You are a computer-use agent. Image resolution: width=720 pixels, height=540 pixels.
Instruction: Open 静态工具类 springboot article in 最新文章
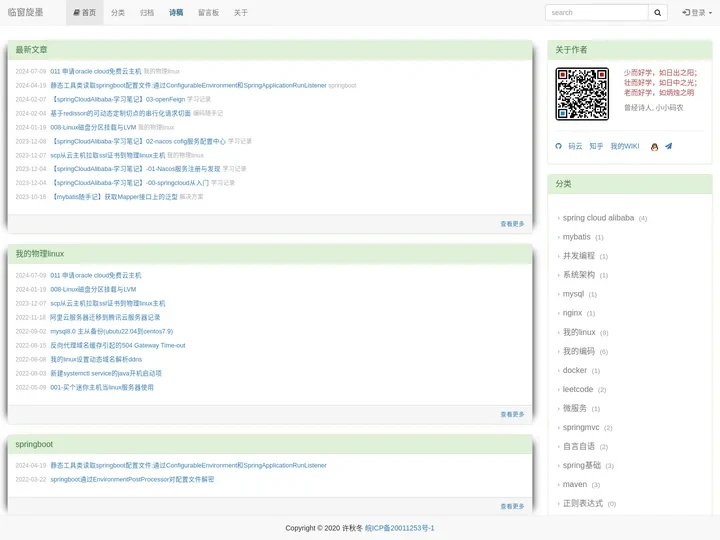coord(188,85)
